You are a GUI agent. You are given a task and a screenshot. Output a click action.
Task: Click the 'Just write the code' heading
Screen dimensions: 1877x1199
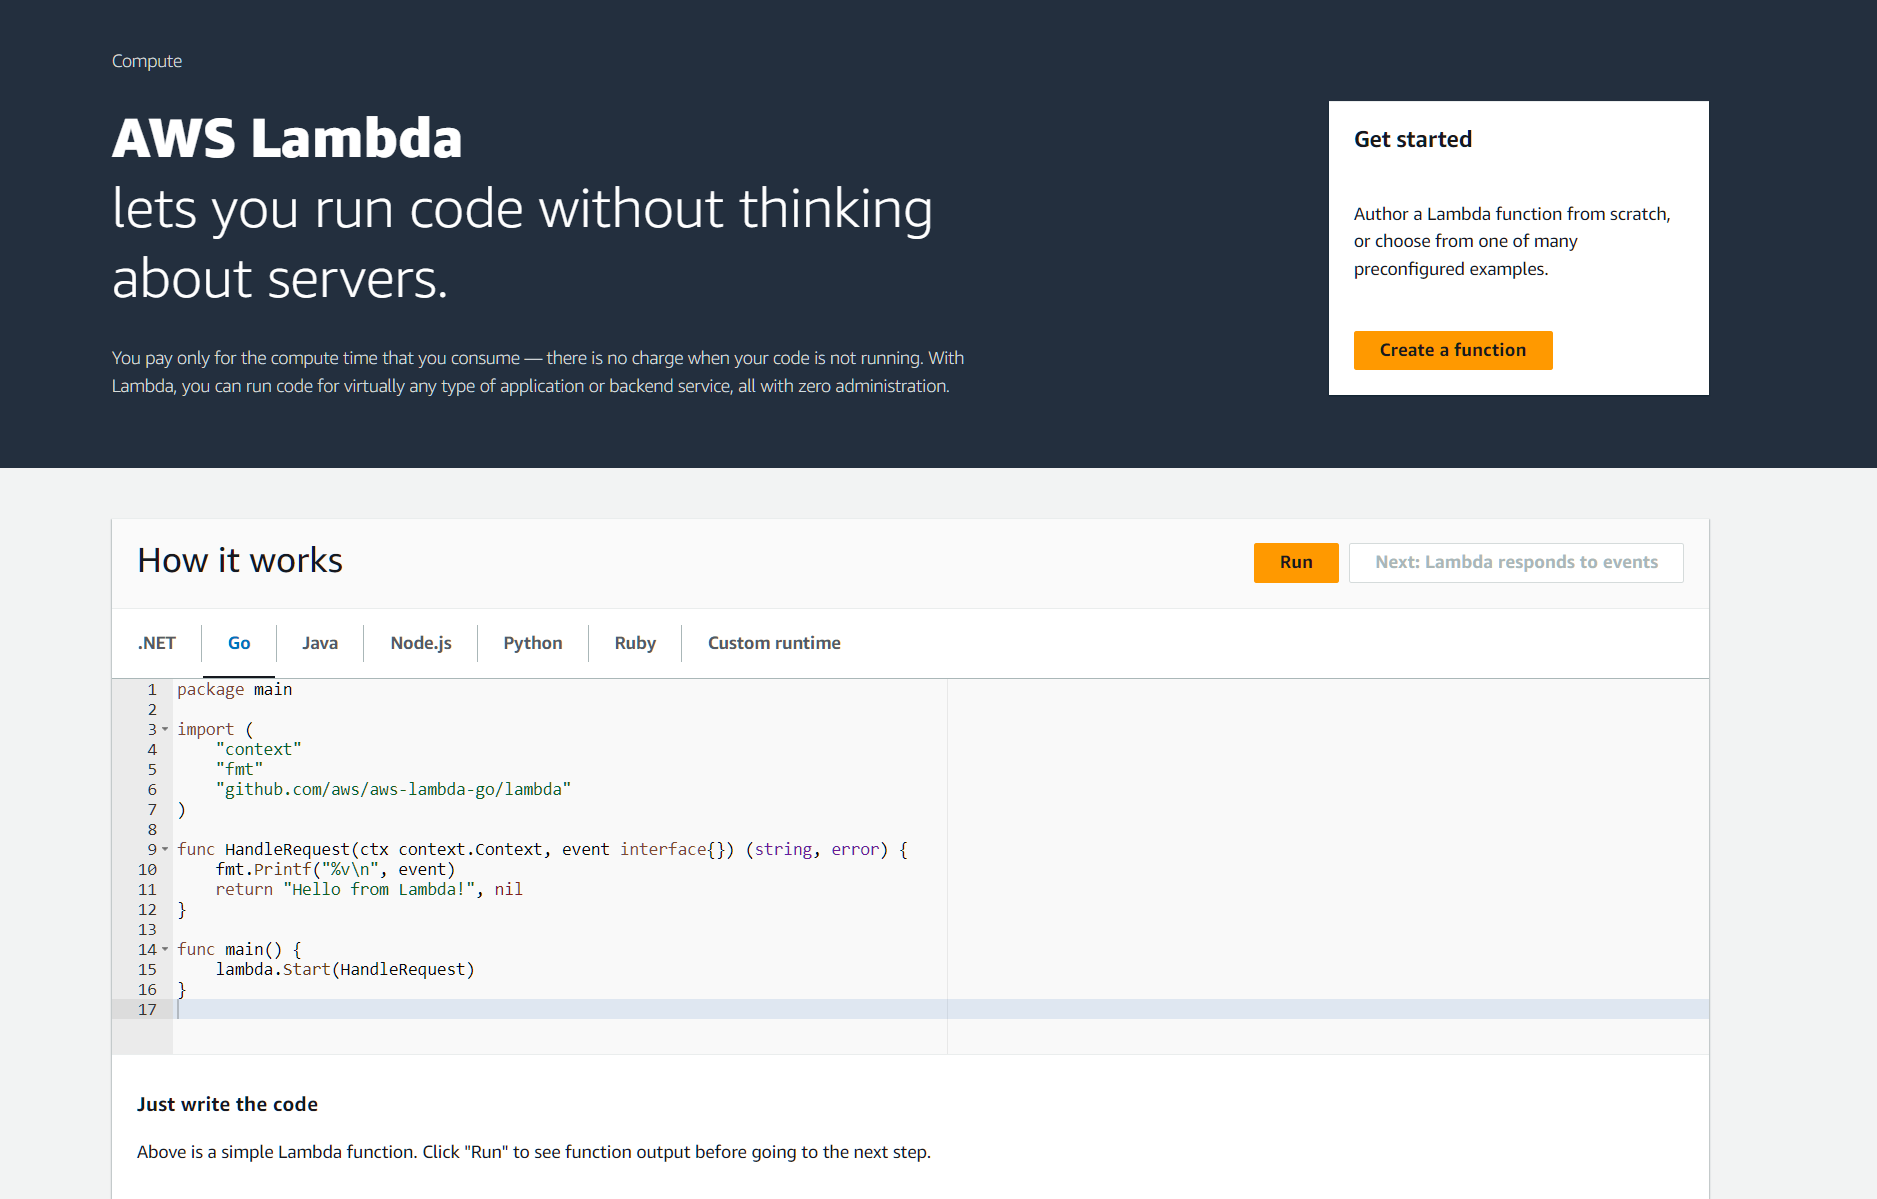click(x=227, y=1104)
